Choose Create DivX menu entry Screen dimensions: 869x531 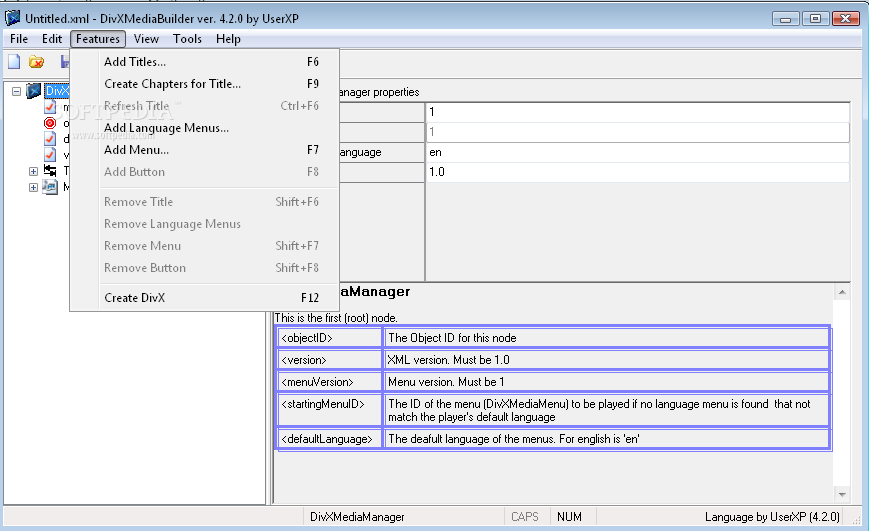(x=205, y=298)
